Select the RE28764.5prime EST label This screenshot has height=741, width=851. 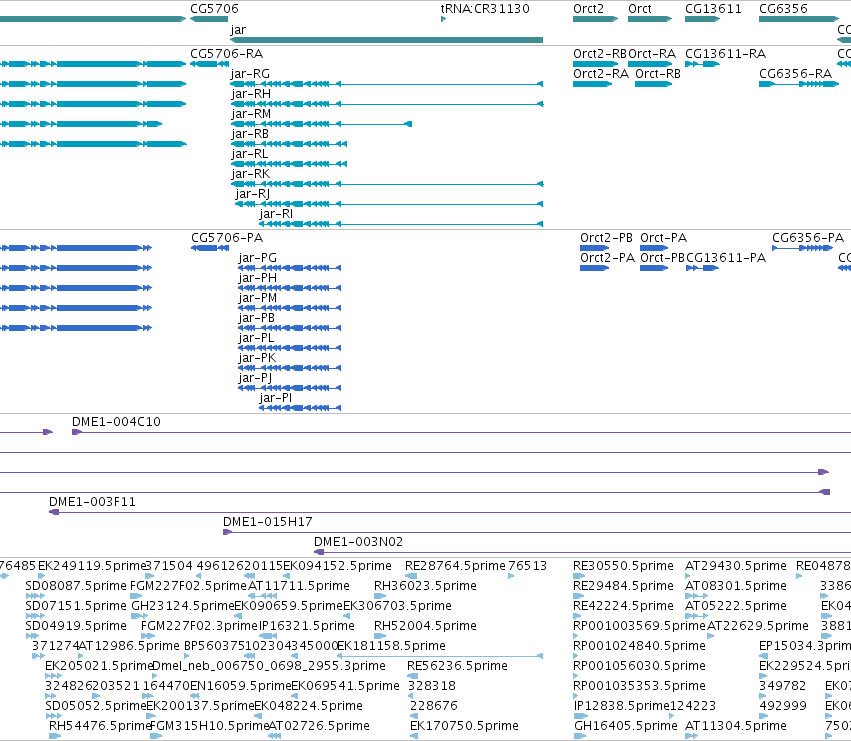[x=455, y=566]
